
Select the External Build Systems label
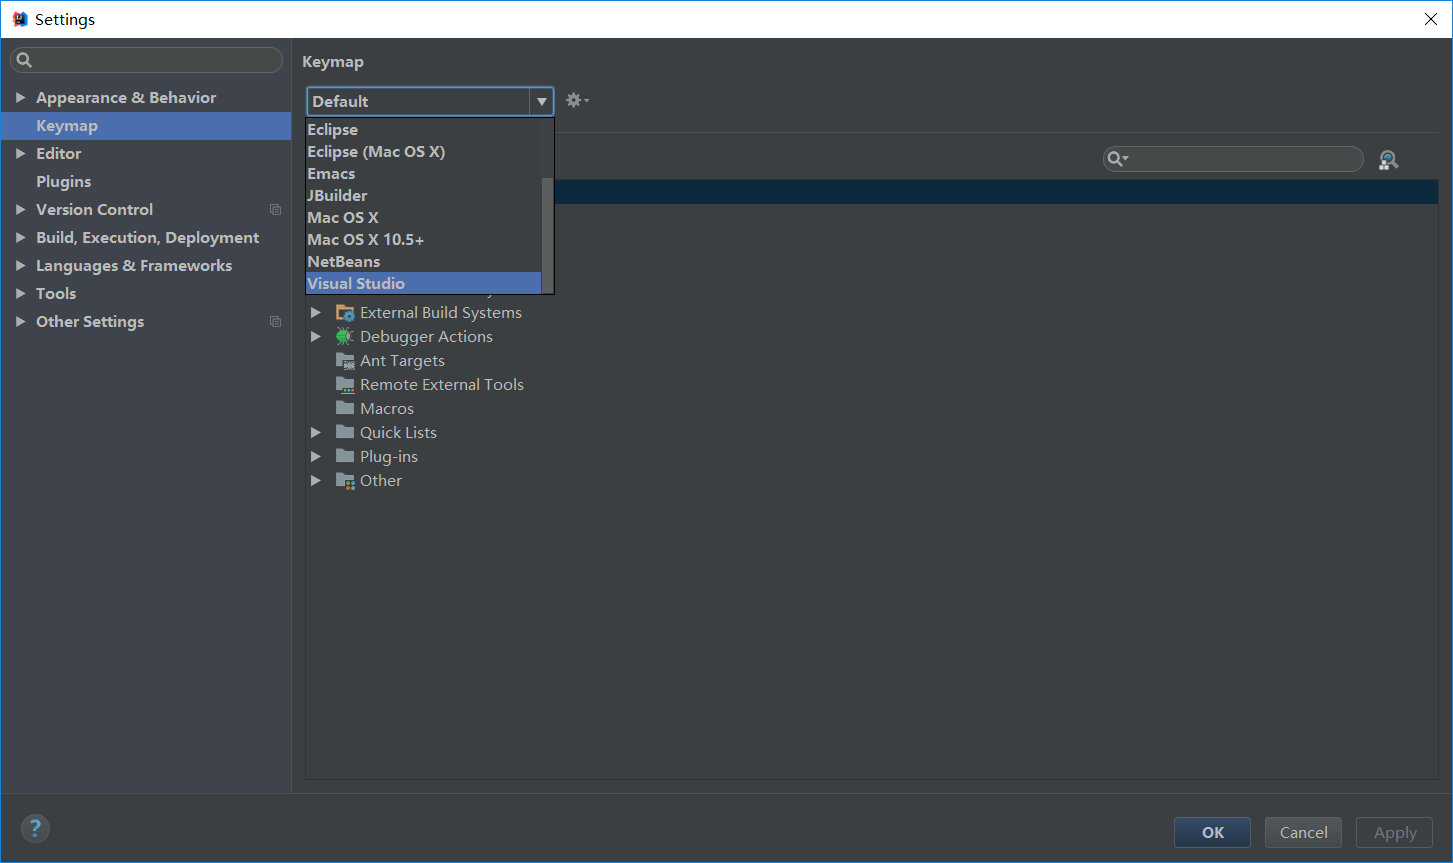click(441, 313)
